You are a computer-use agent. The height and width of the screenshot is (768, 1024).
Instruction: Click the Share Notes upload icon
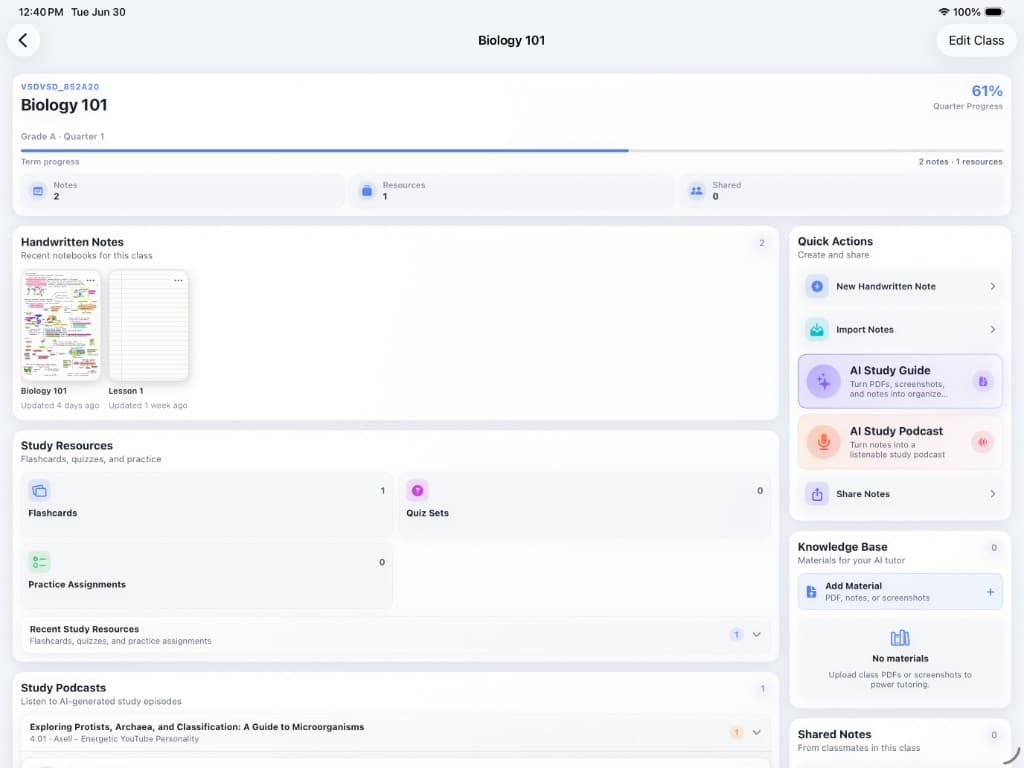pyautogui.click(x=817, y=494)
